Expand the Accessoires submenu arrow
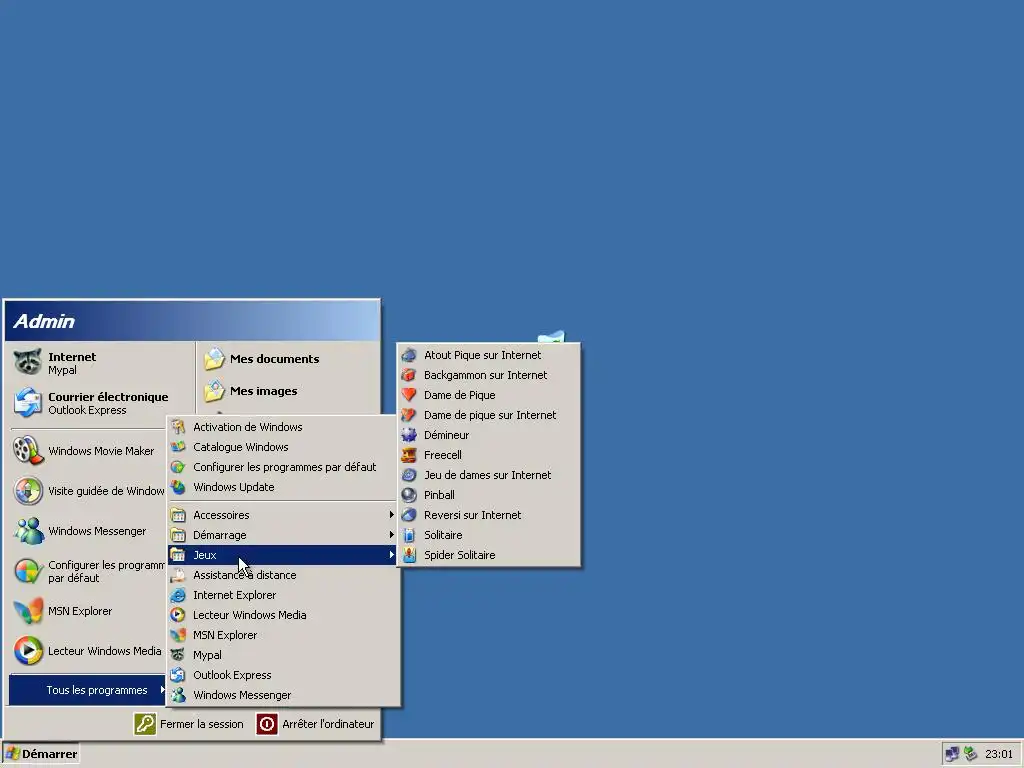 [x=391, y=515]
